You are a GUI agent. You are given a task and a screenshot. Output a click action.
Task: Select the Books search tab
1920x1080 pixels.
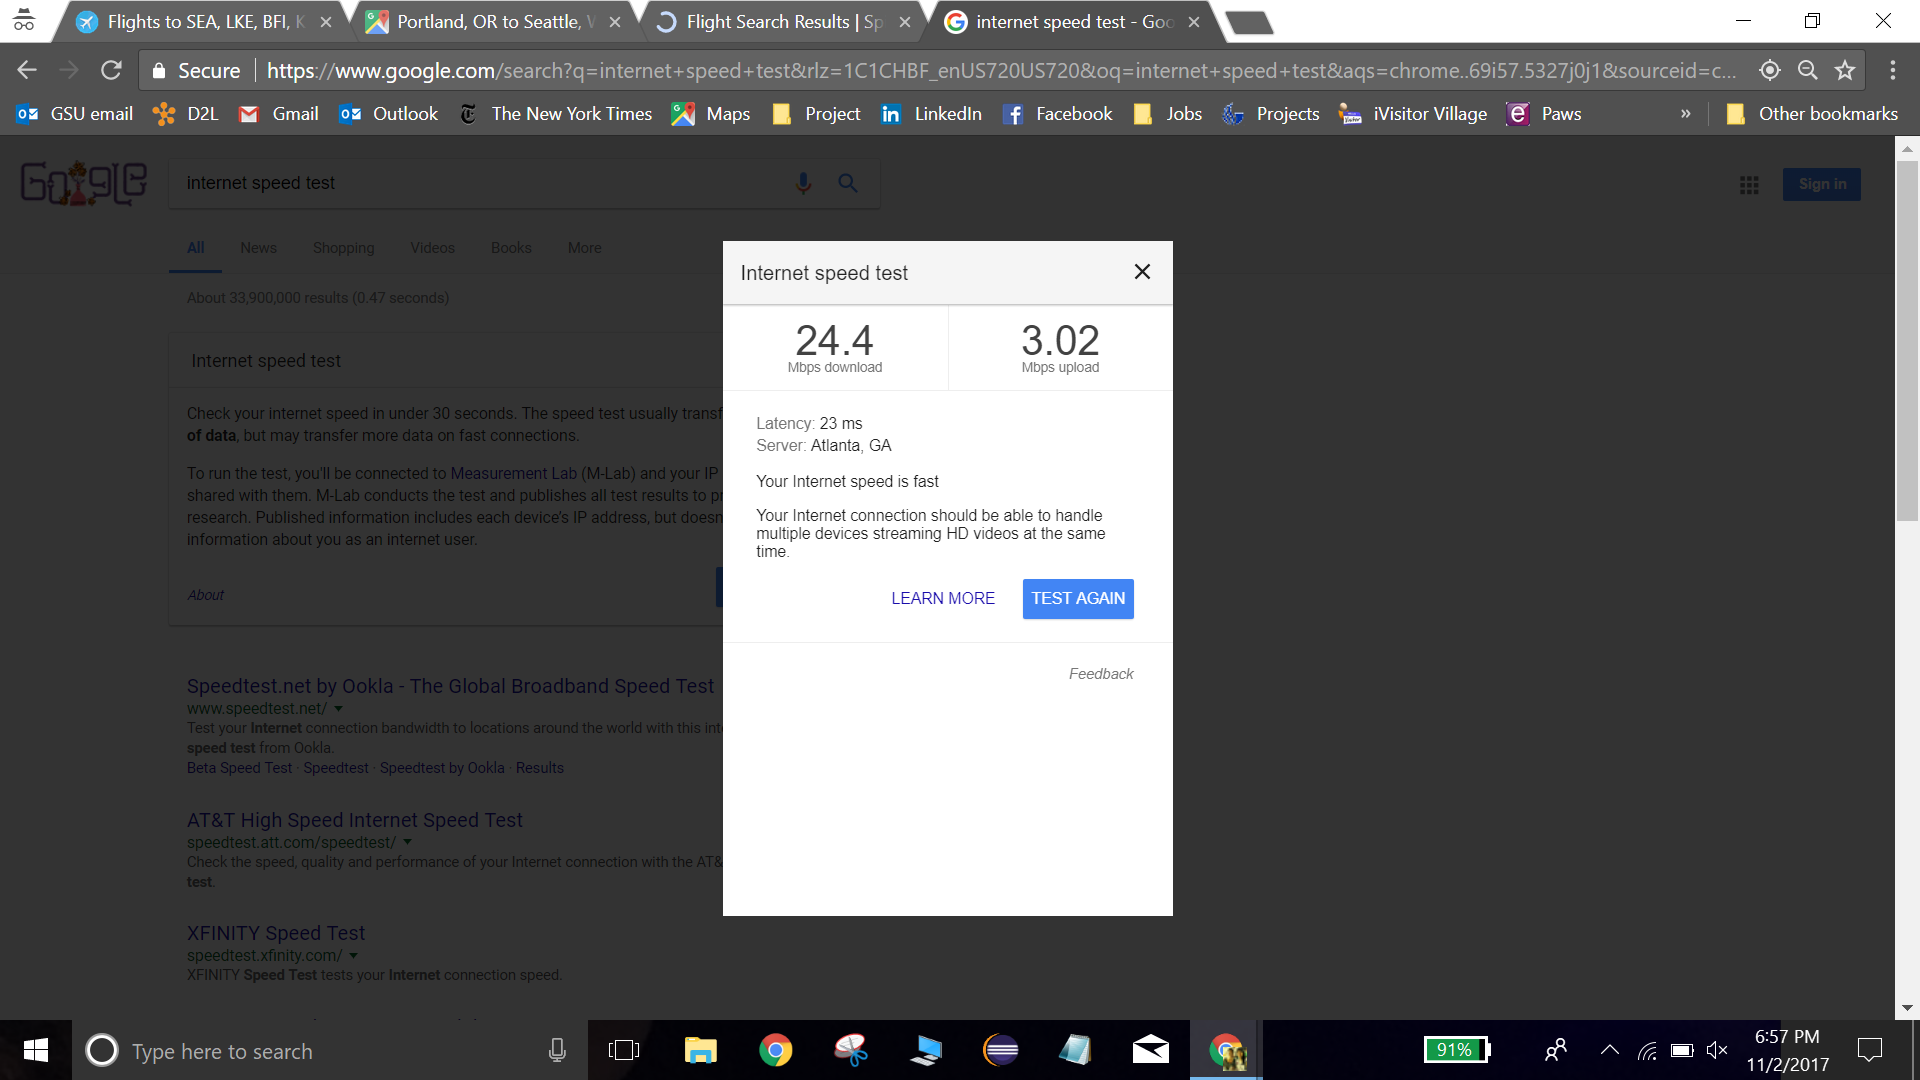click(x=511, y=248)
